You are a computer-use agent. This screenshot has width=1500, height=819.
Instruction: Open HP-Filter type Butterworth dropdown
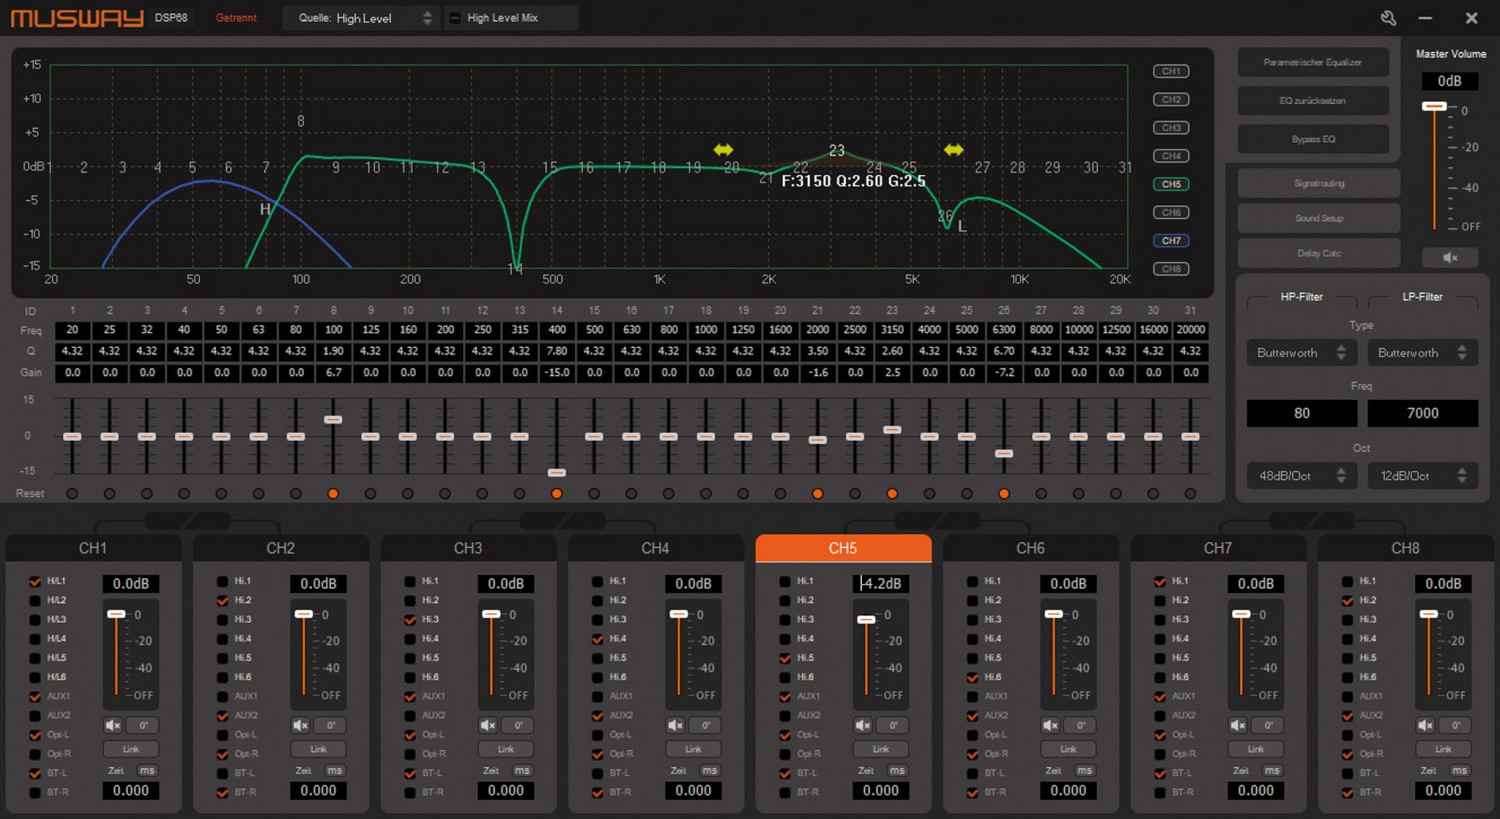[1301, 353]
